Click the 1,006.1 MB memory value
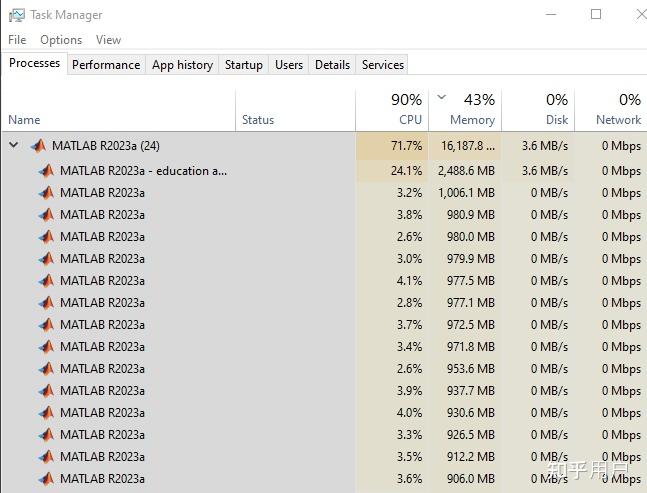The image size is (647, 493). (466, 193)
